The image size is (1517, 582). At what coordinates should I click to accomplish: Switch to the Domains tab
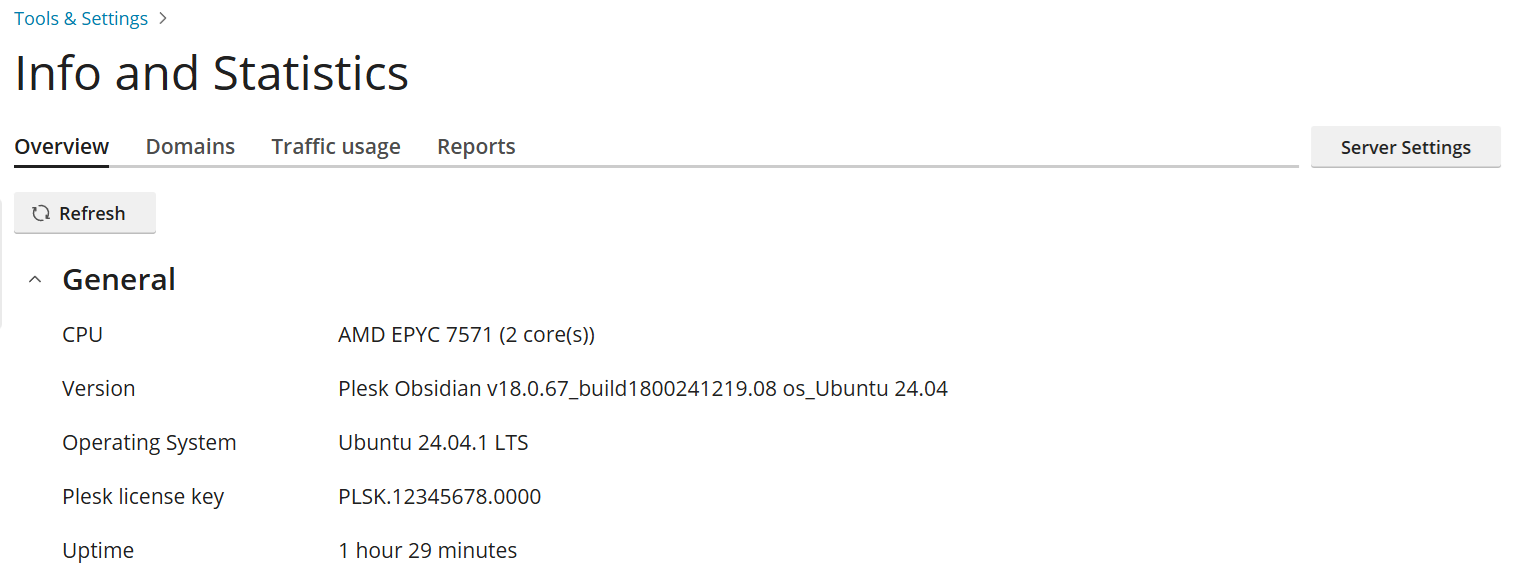point(190,147)
